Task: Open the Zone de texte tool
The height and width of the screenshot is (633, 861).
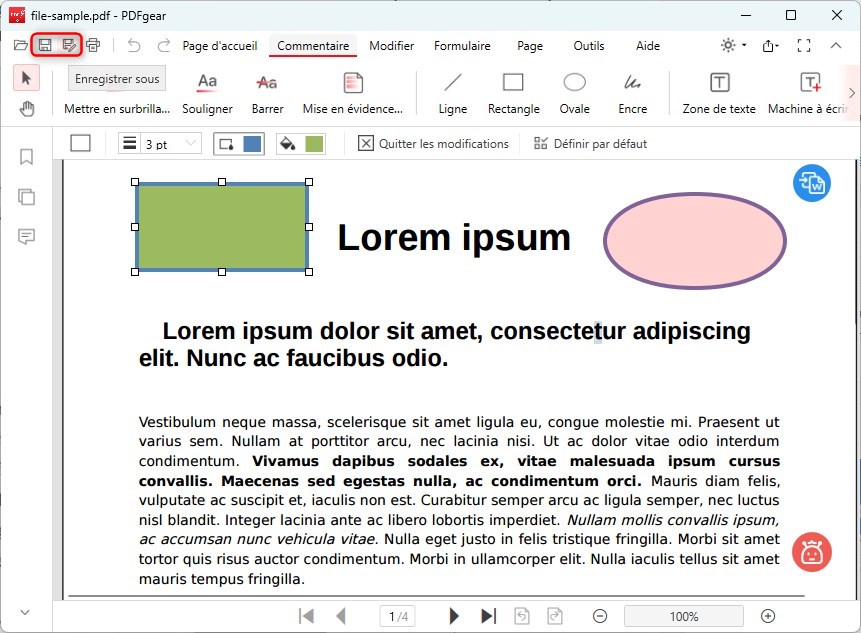Action: coord(717,93)
